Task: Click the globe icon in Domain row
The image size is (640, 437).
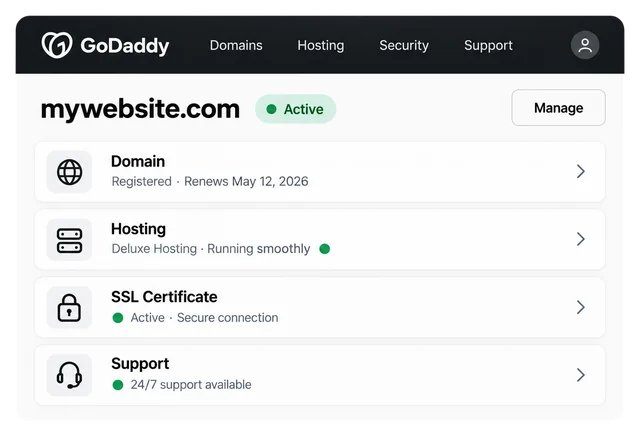Action: pyautogui.click(x=69, y=172)
